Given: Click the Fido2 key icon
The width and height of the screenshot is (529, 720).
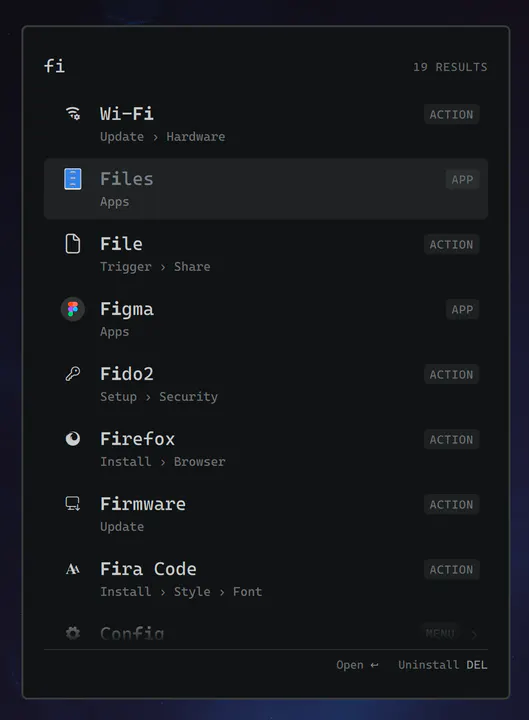Looking at the screenshot, I should tap(73, 374).
